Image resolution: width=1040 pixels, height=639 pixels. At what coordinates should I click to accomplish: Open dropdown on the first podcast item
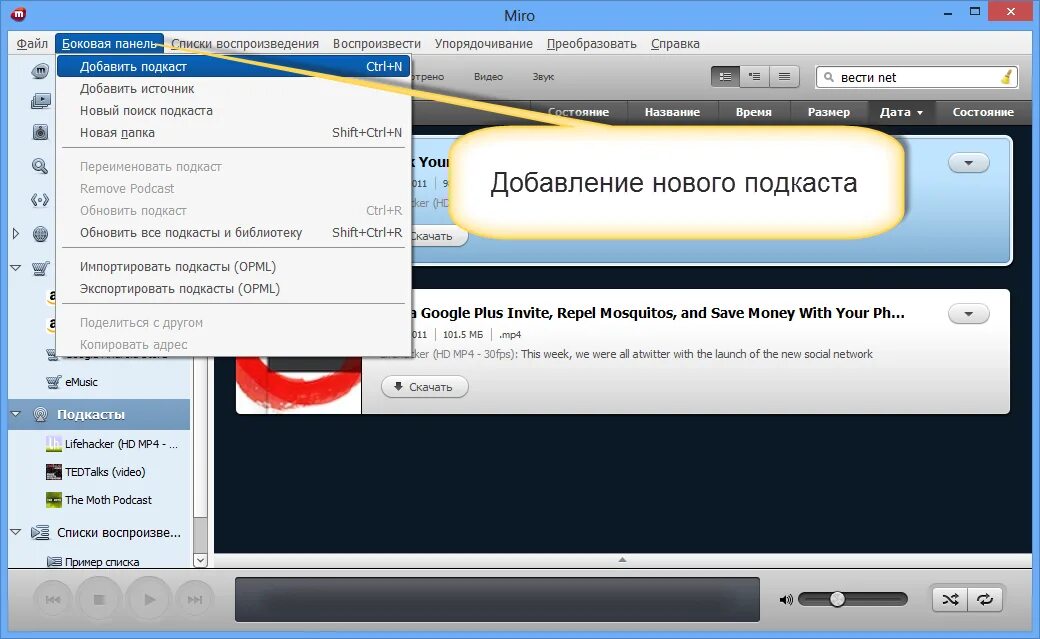(x=968, y=163)
